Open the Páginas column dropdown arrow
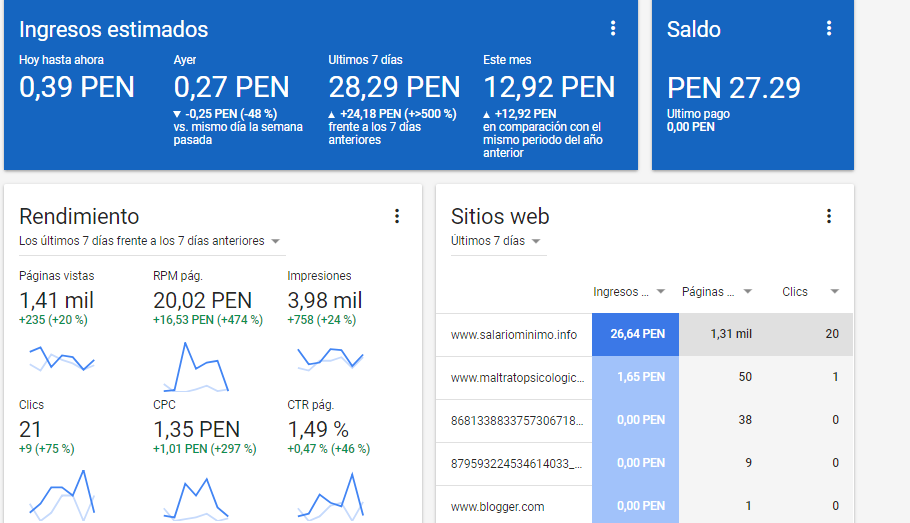Image resolution: width=910 pixels, height=523 pixels. [x=748, y=291]
